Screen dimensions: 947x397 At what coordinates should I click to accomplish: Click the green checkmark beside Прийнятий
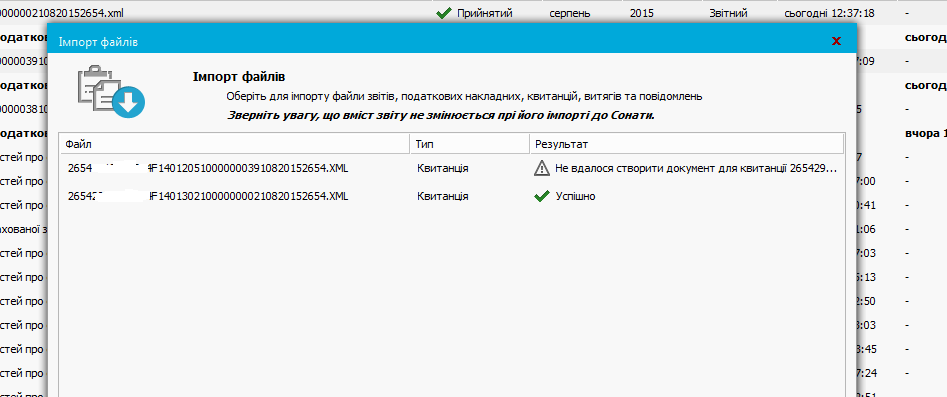[x=443, y=13]
